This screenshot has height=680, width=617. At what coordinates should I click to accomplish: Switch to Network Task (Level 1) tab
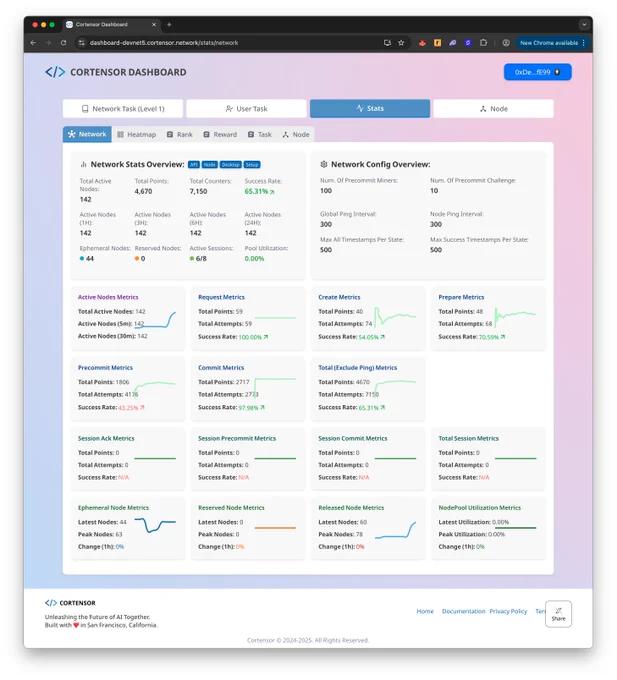(123, 108)
